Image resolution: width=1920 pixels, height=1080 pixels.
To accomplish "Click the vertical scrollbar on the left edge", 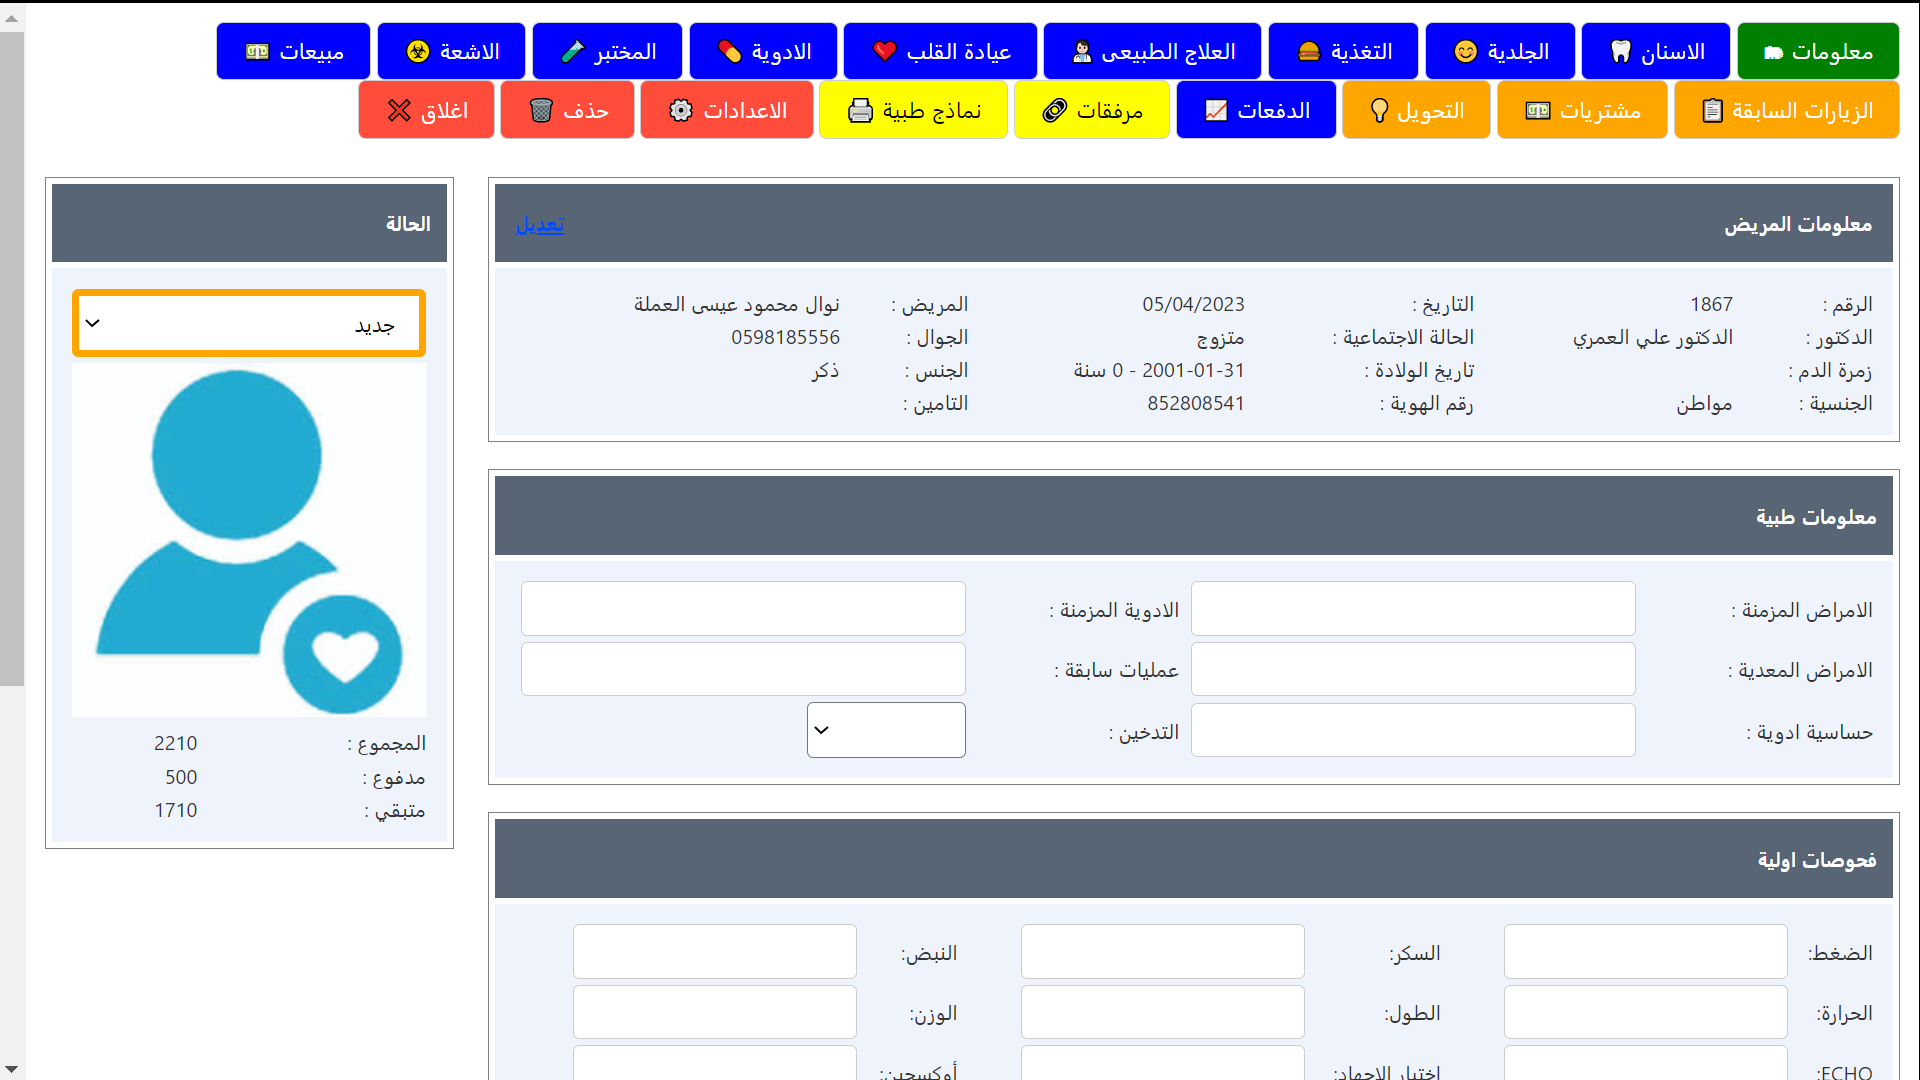I will click(x=11, y=360).
